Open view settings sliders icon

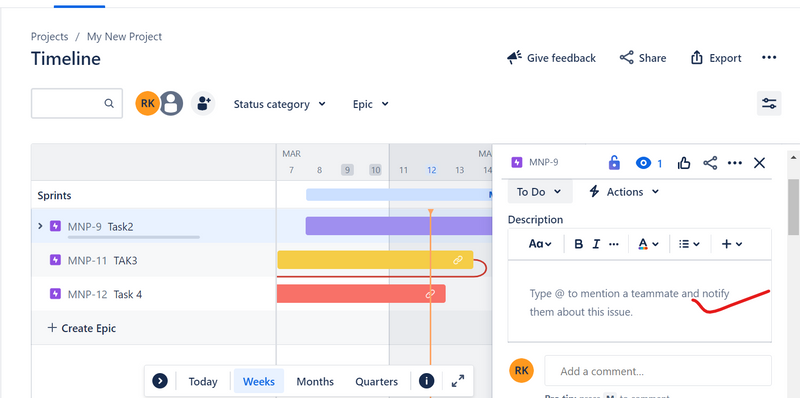click(769, 104)
